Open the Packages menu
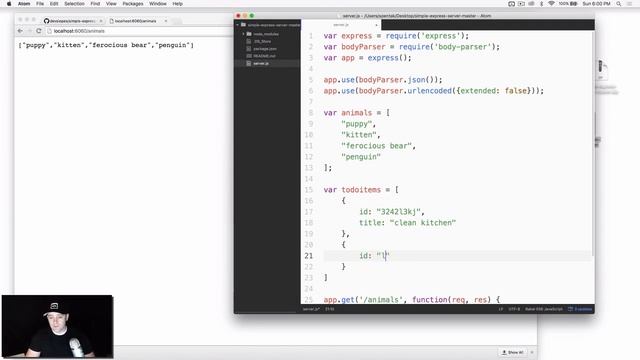The height and width of the screenshot is (360, 640). (x=133, y=4)
